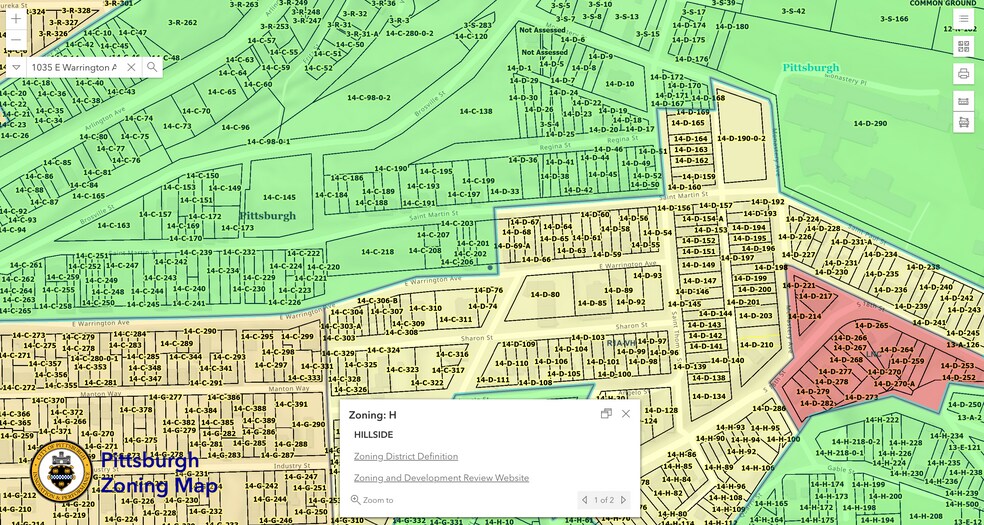The height and width of the screenshot is (525, 984).
Task: Select parcel 14-C-65
Action: 222,92
